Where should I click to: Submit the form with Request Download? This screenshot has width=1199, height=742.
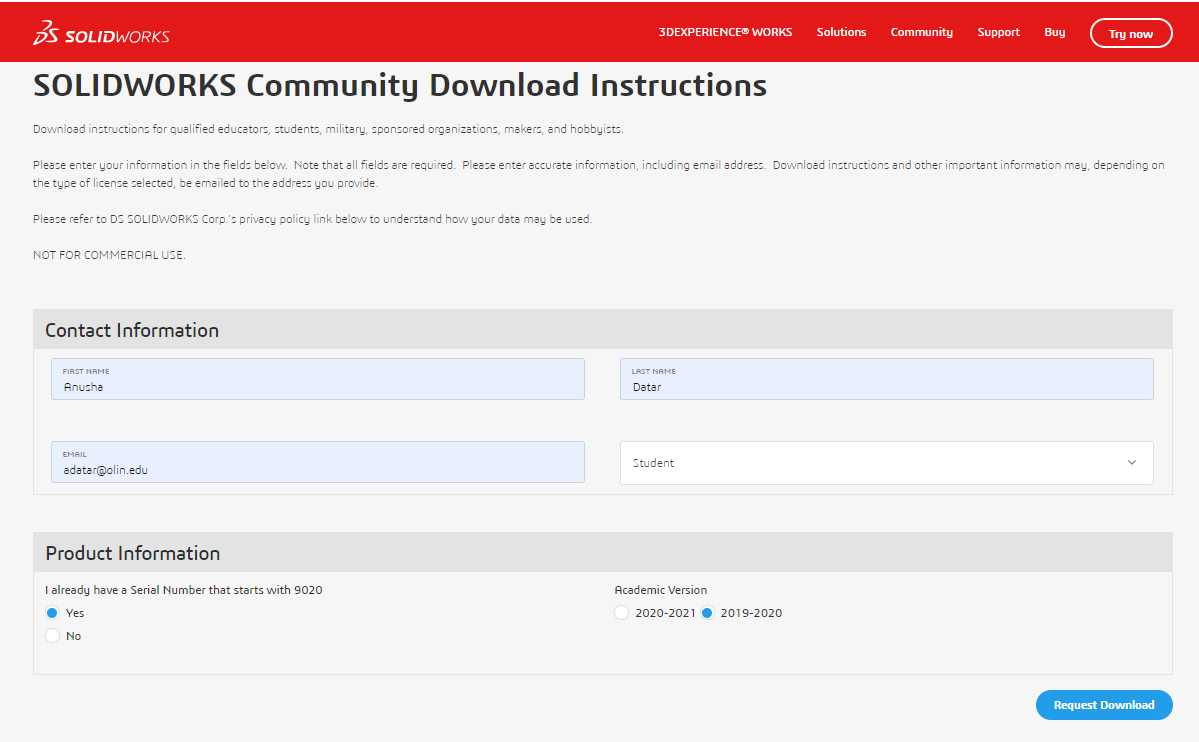(x=1103, y=705)
